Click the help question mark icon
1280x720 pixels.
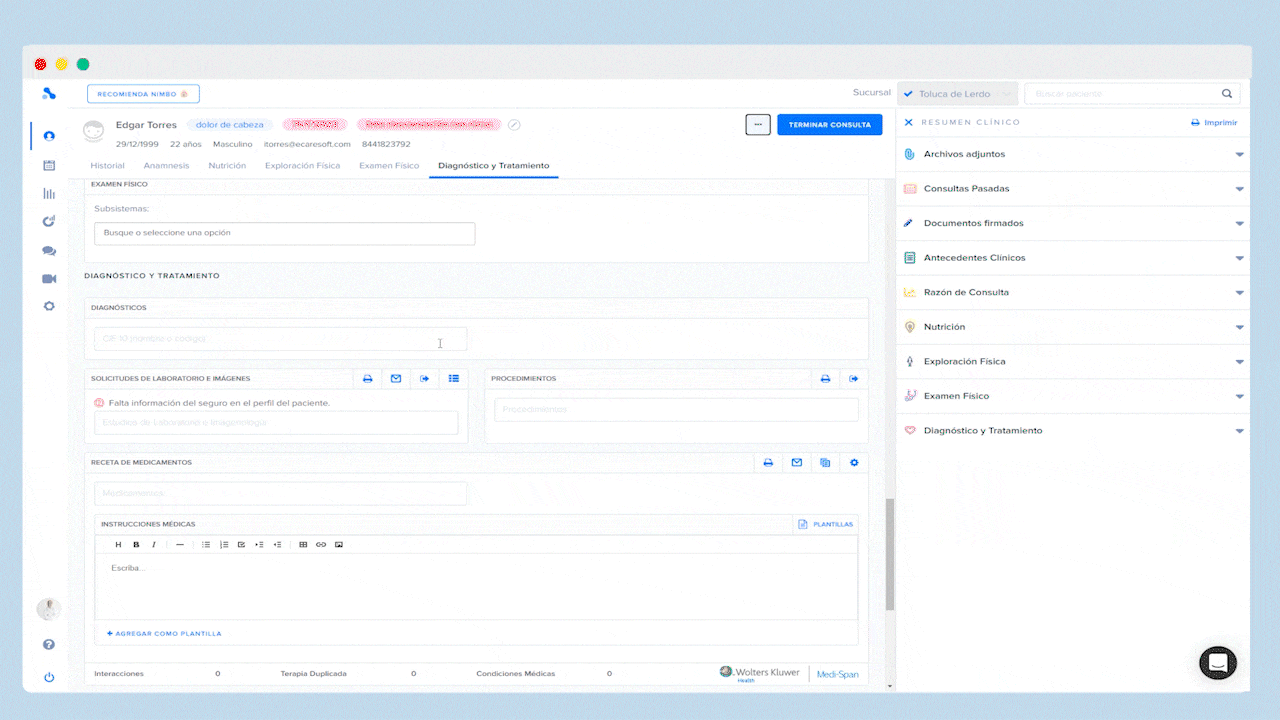(x=49, y=645)
